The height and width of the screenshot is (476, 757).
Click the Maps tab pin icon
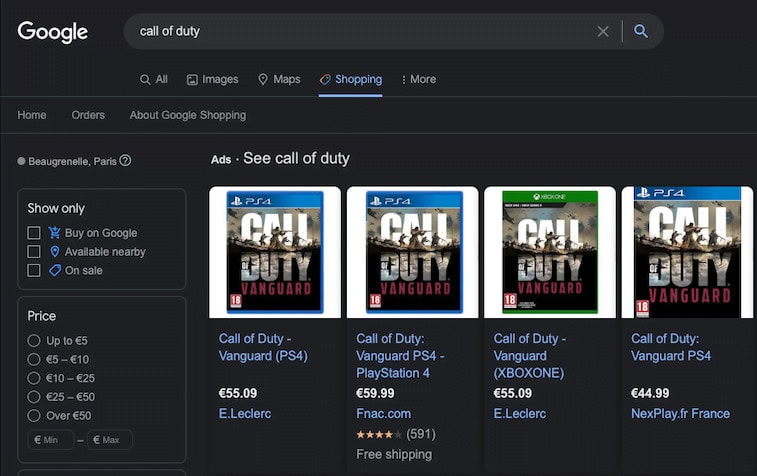point(263,79)
